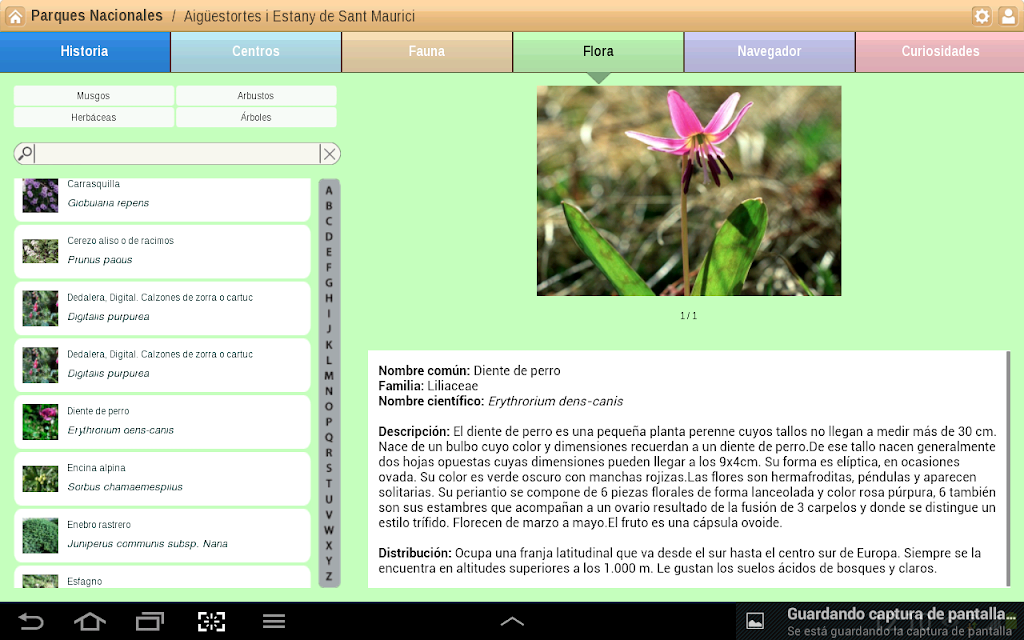Open the navigation bar menu icon
1024x640 pixels.
(274, 621)
